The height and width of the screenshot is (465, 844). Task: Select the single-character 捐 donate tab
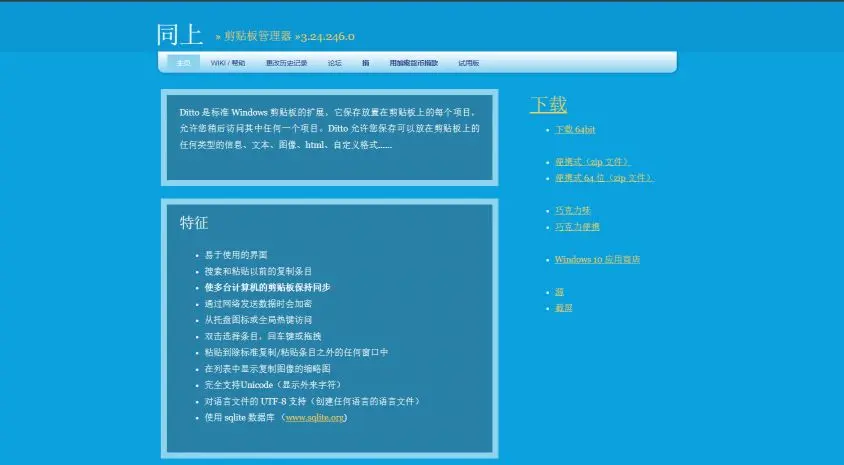click(x=365, y=63)
